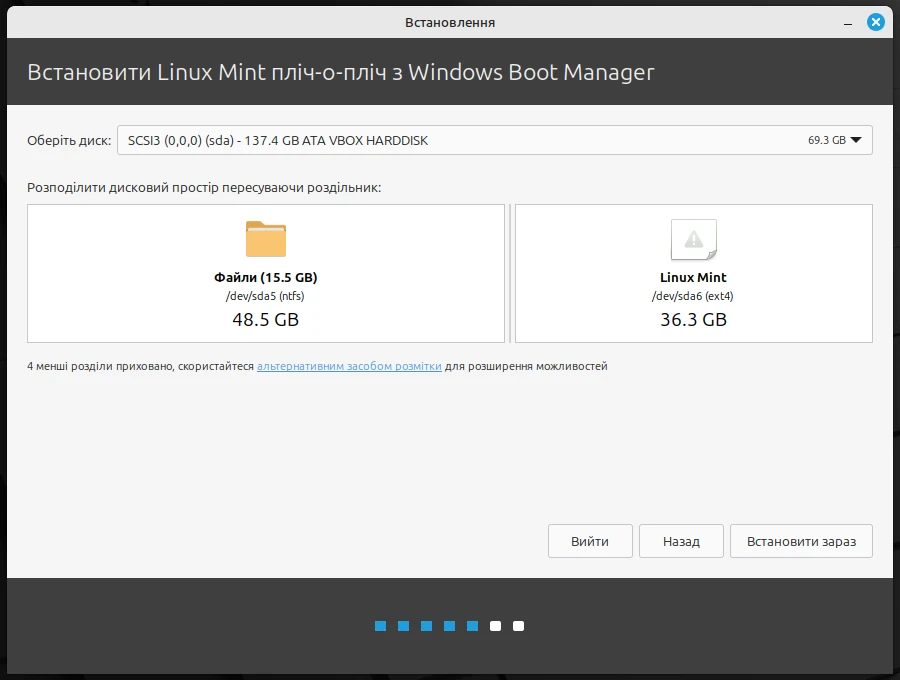Click the 69.3 GB free space value
This screenshot has width=900, height=680.
[827, 140]
